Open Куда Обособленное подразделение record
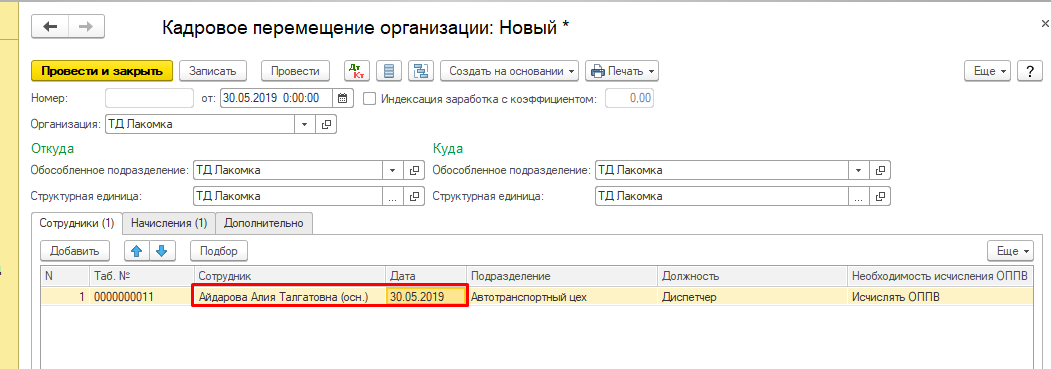This screenshot has height=369, width=1051. point(881,170)
